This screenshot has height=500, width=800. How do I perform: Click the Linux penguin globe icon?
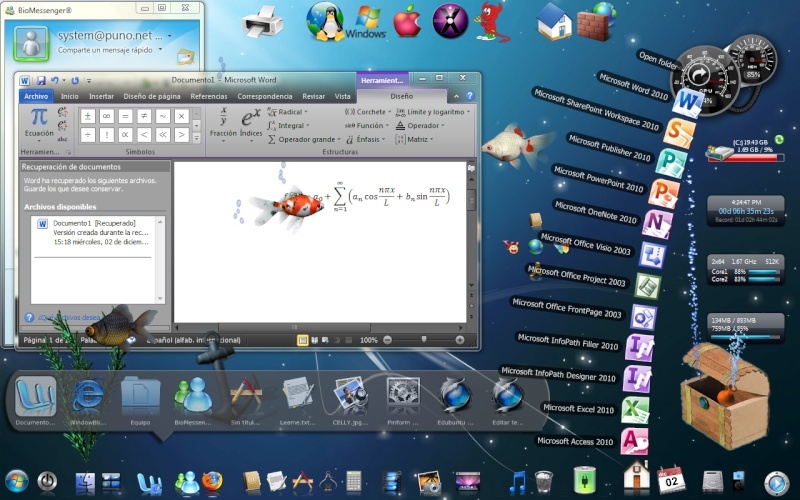point(326,21)
